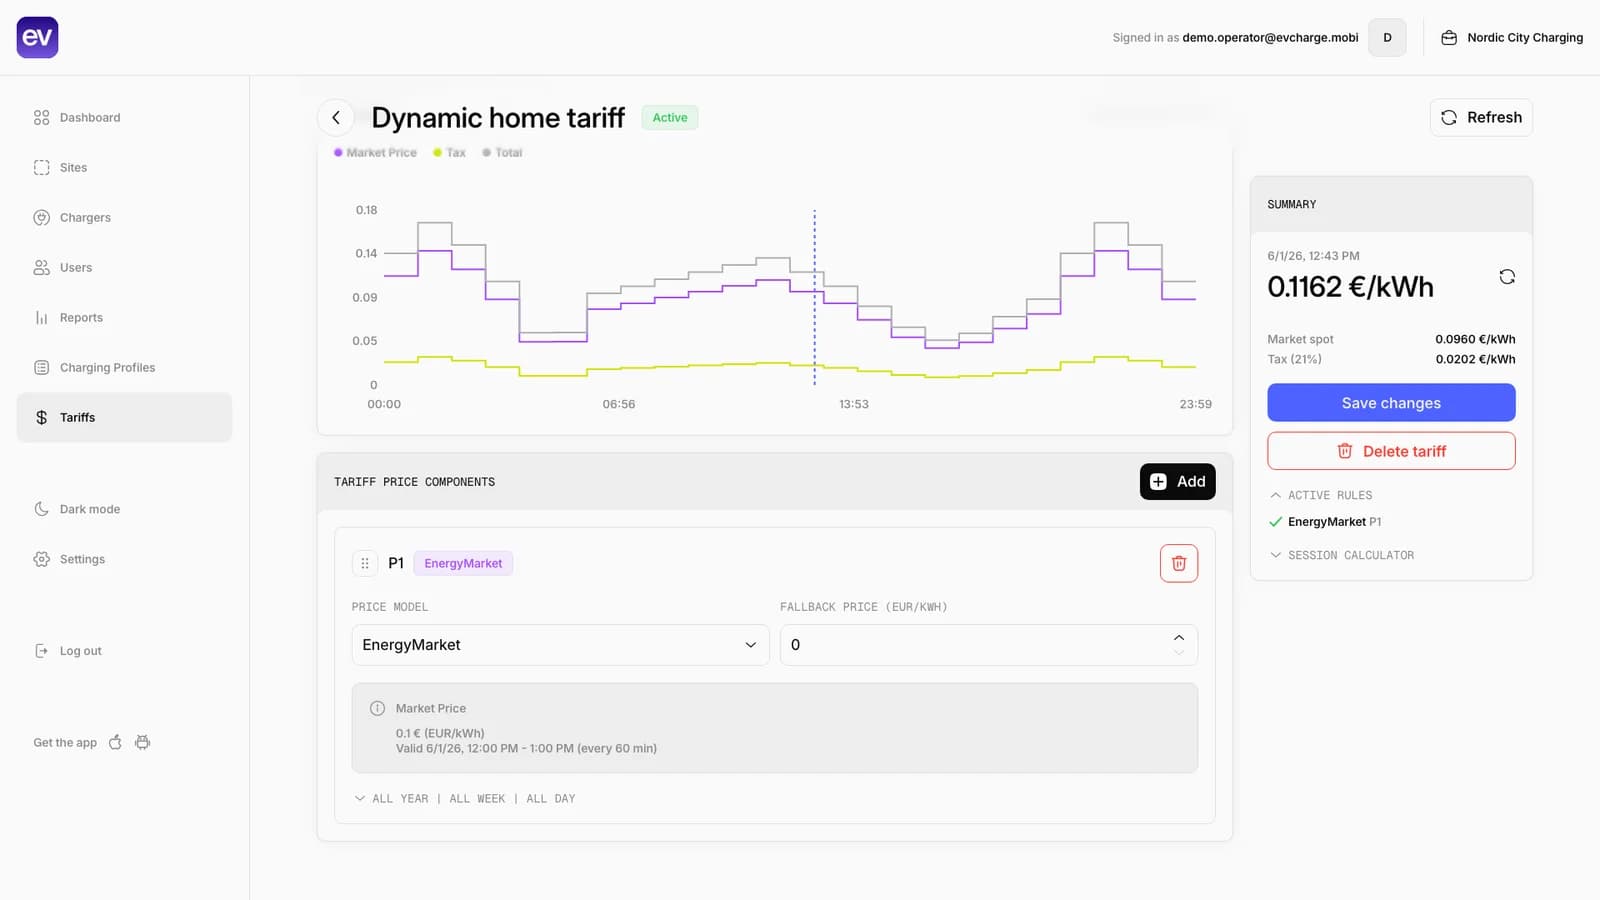Open Dashboard in the sidebar
Screen dimensions: 1600x900
click(x=124, y=117)
